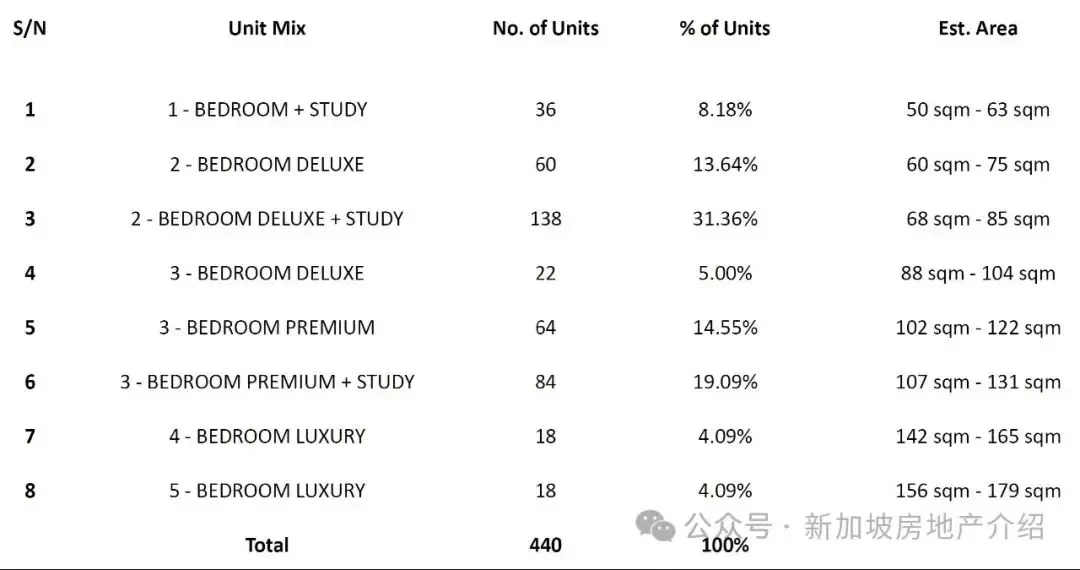Click the Est. Area column header
1080x570 pixels.
[x=977, y=28]
